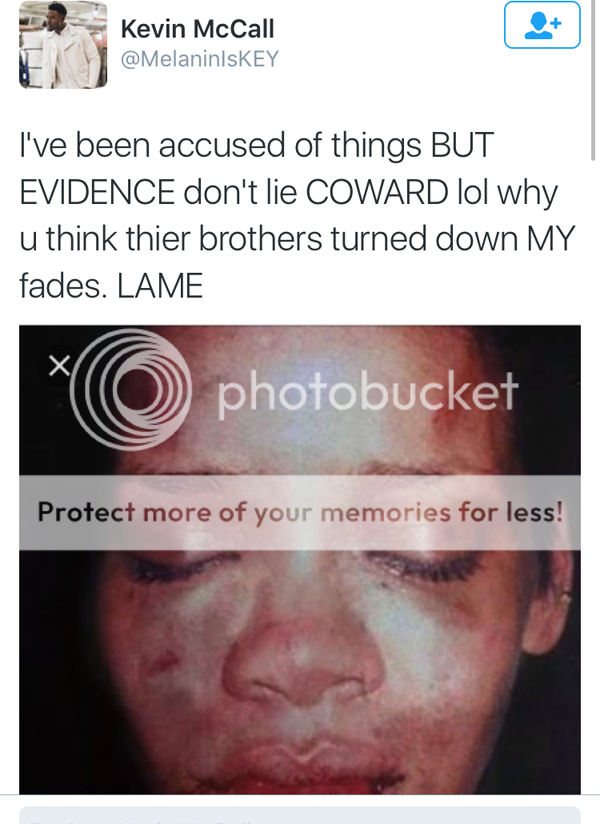This screenshot has height=824, width=600.
Task: Click the scrollbar on the right edge
Action: (594, 79)
